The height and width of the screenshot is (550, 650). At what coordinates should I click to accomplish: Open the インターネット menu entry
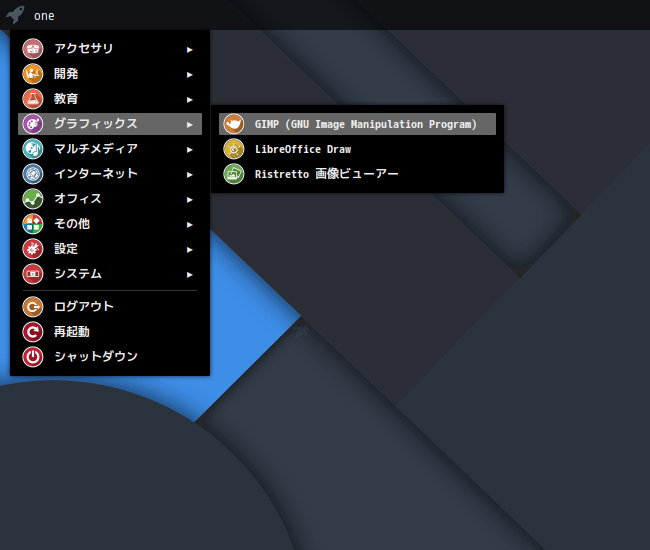[x=110, y=174]
